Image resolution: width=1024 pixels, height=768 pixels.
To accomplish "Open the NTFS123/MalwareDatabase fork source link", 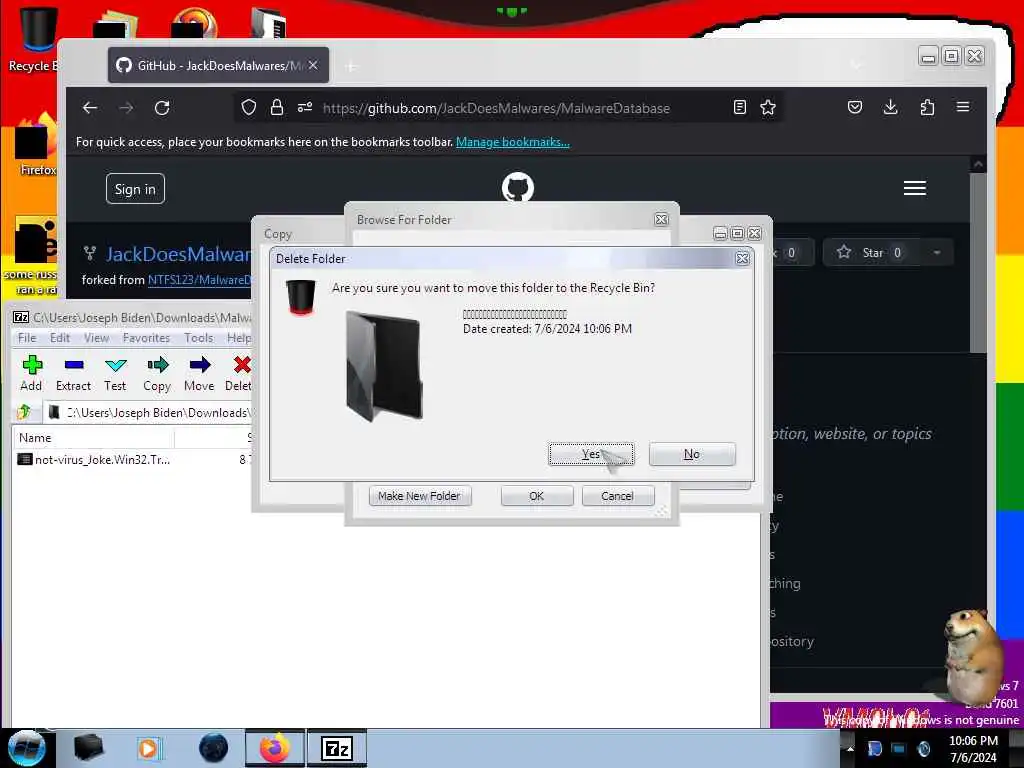I will click(199, 280).
